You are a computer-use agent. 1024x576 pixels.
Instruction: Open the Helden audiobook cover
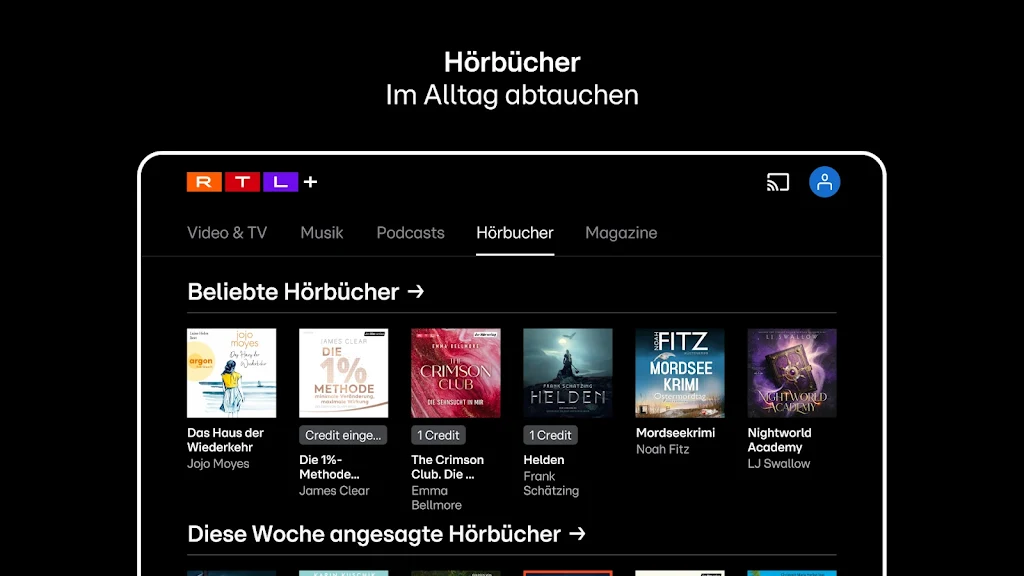pos(568,373)
